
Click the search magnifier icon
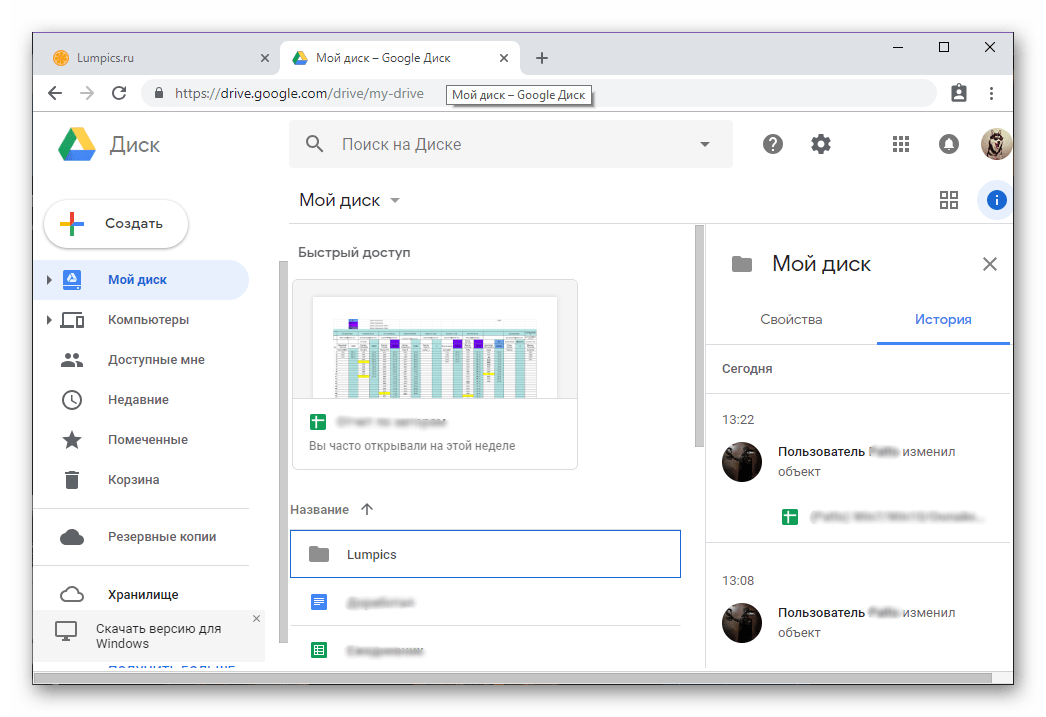click(x=314, y=144)
